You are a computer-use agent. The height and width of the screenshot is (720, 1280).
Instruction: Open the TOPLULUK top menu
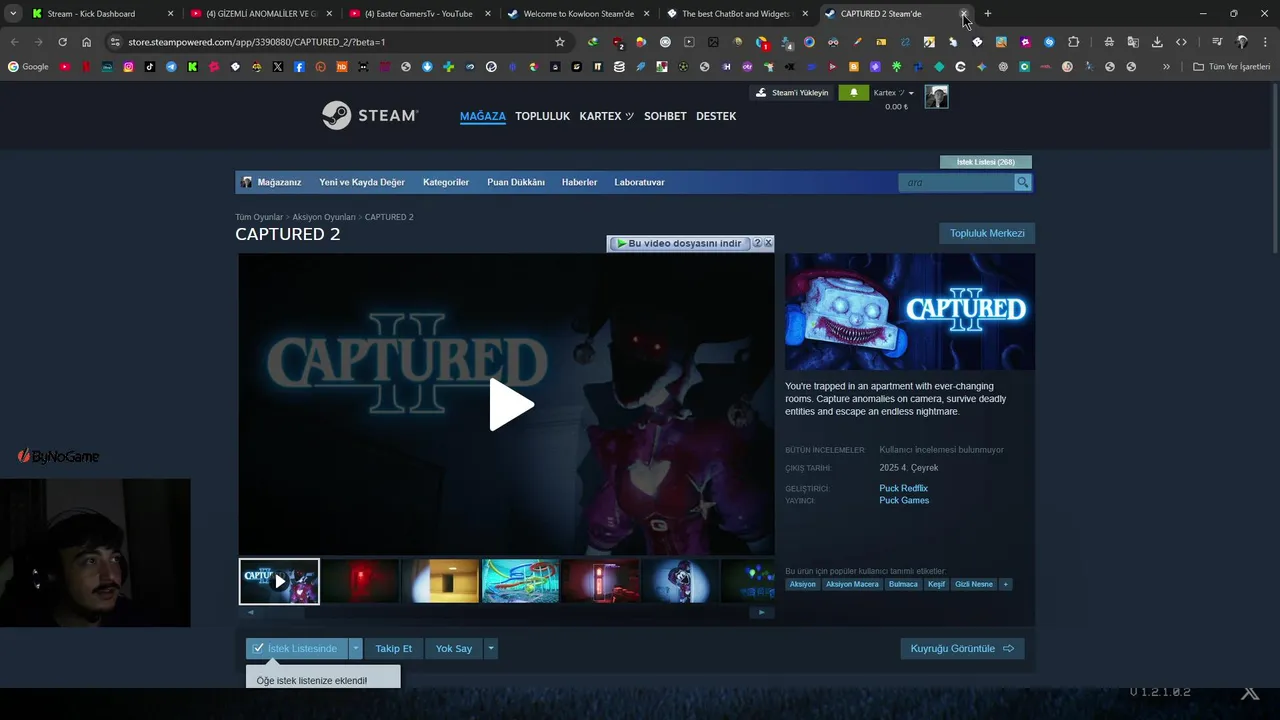click(x=542, y=116)
